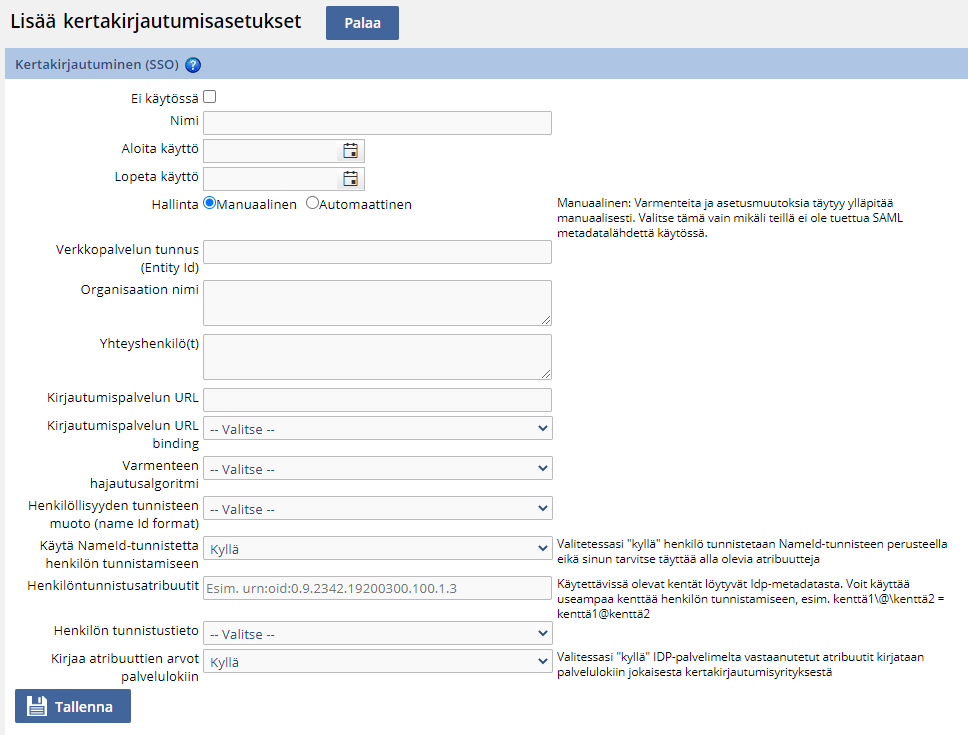Viewport: 968px width, 735px height.
Task: Click the Verkkopalvelun tunnus (Entity Id) field
Action: point(377,251)
